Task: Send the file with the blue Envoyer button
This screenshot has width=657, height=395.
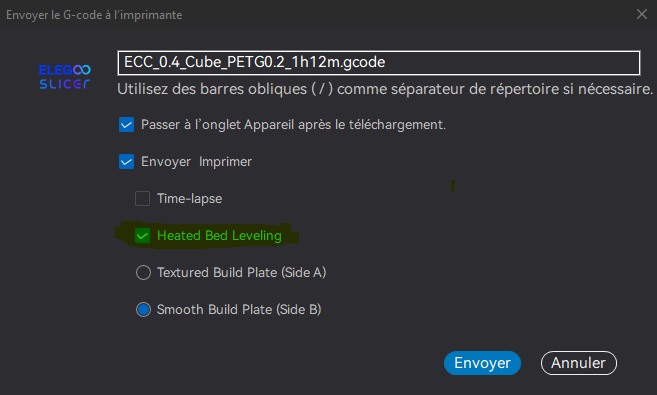Action: (x=482, y=363)
